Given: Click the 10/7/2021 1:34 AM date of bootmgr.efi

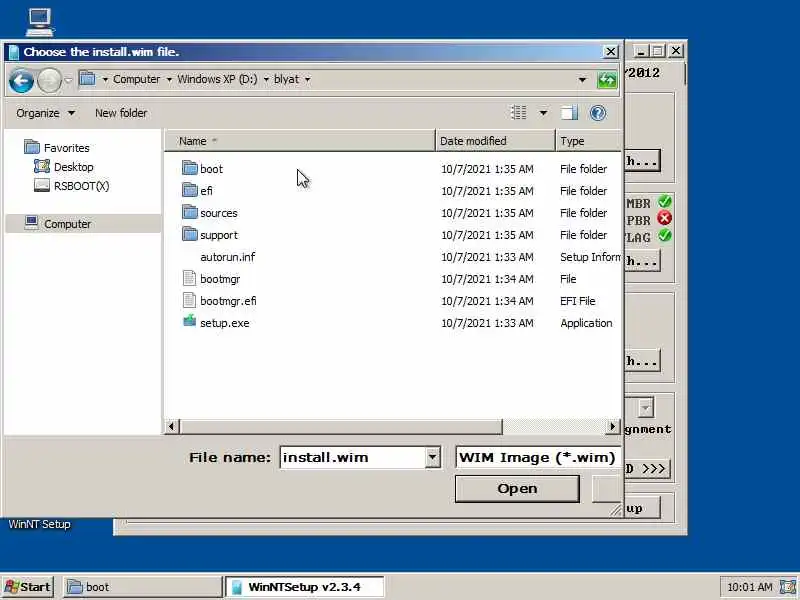Looking at the screenshot, I should 487,301.
